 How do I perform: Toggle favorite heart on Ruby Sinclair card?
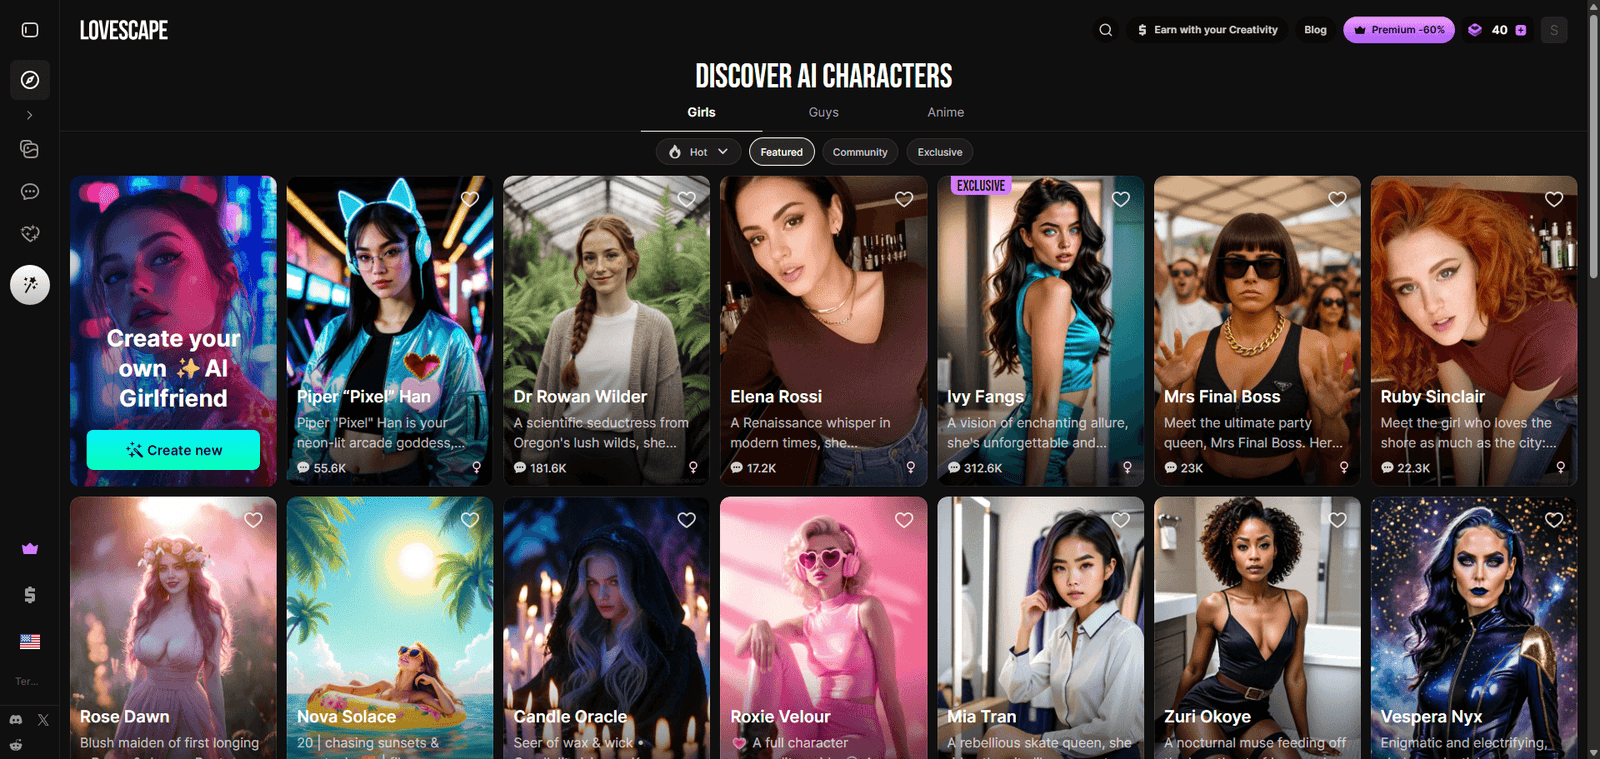coord(1554,199)
